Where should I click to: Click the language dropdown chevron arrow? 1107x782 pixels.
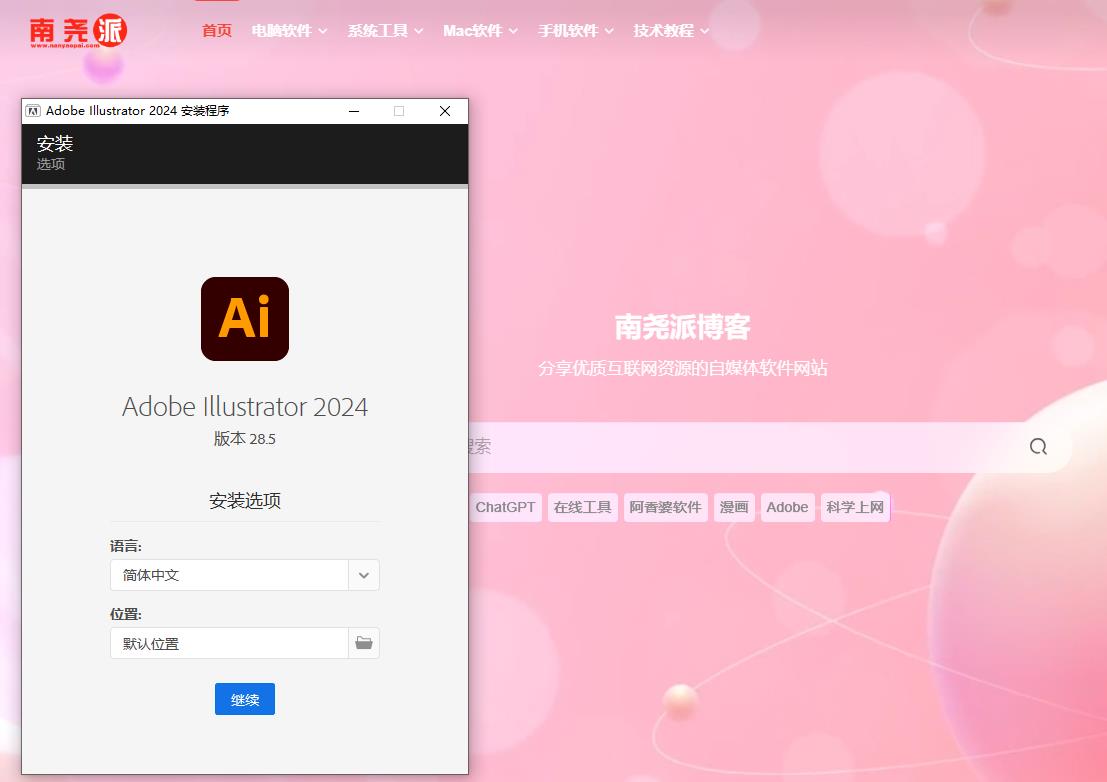tap(364, 575)
